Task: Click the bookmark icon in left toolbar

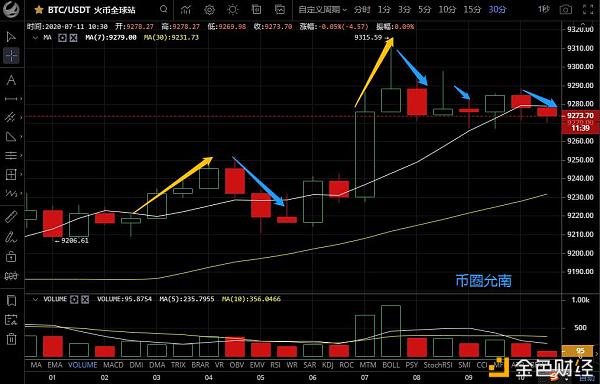Action: [11, 301]
